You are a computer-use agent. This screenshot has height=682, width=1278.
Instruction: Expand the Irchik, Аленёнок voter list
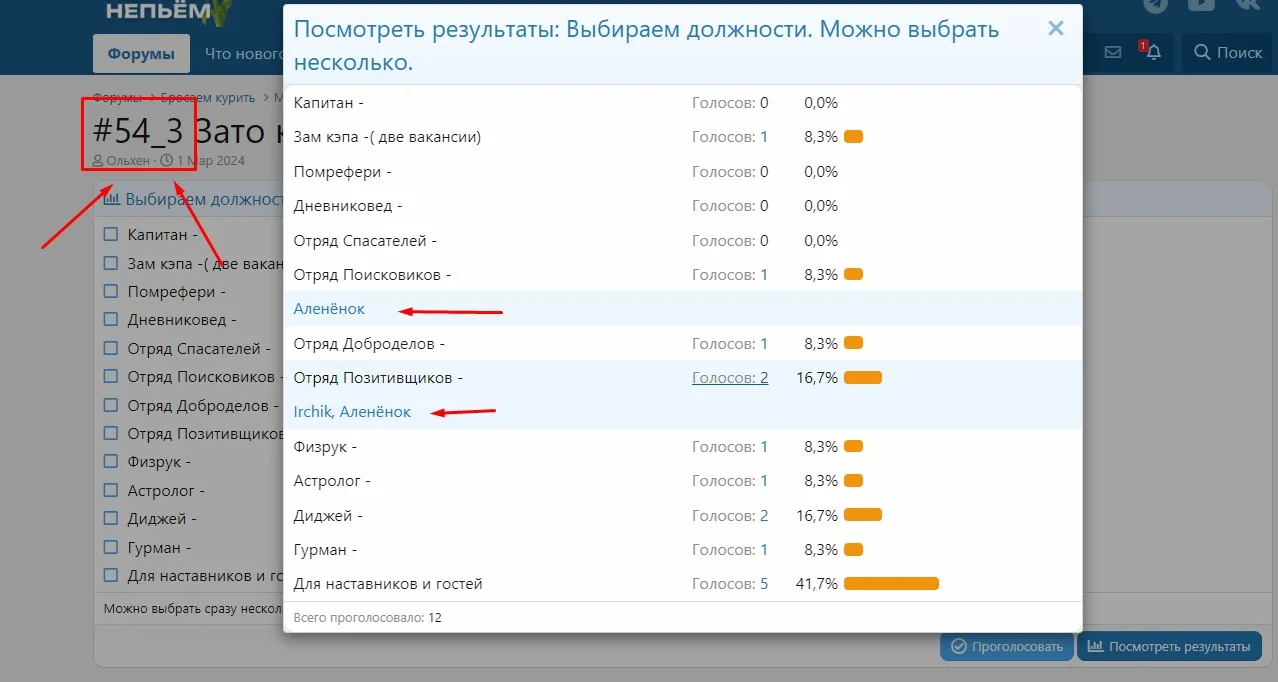(x=350, y=411)
